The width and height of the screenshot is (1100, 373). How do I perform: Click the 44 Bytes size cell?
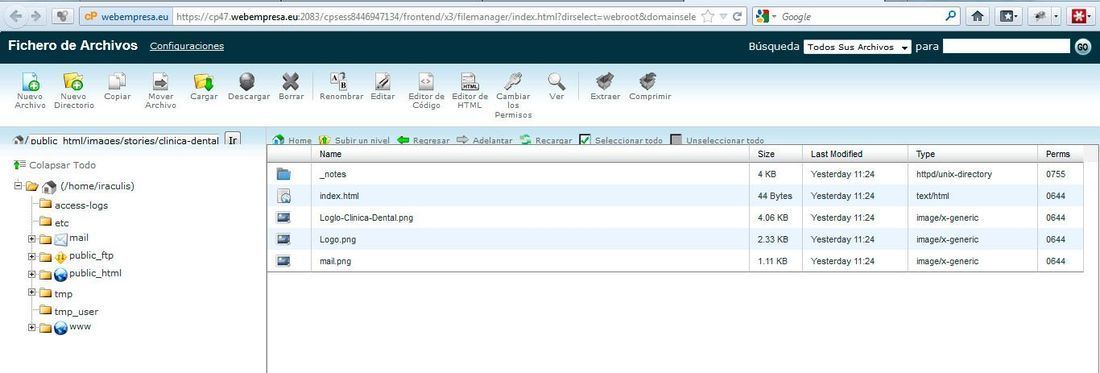(774, 196)
